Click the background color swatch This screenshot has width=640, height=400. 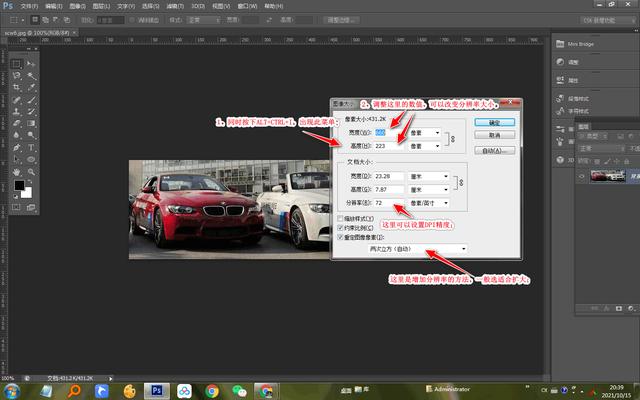click(27, 193)
